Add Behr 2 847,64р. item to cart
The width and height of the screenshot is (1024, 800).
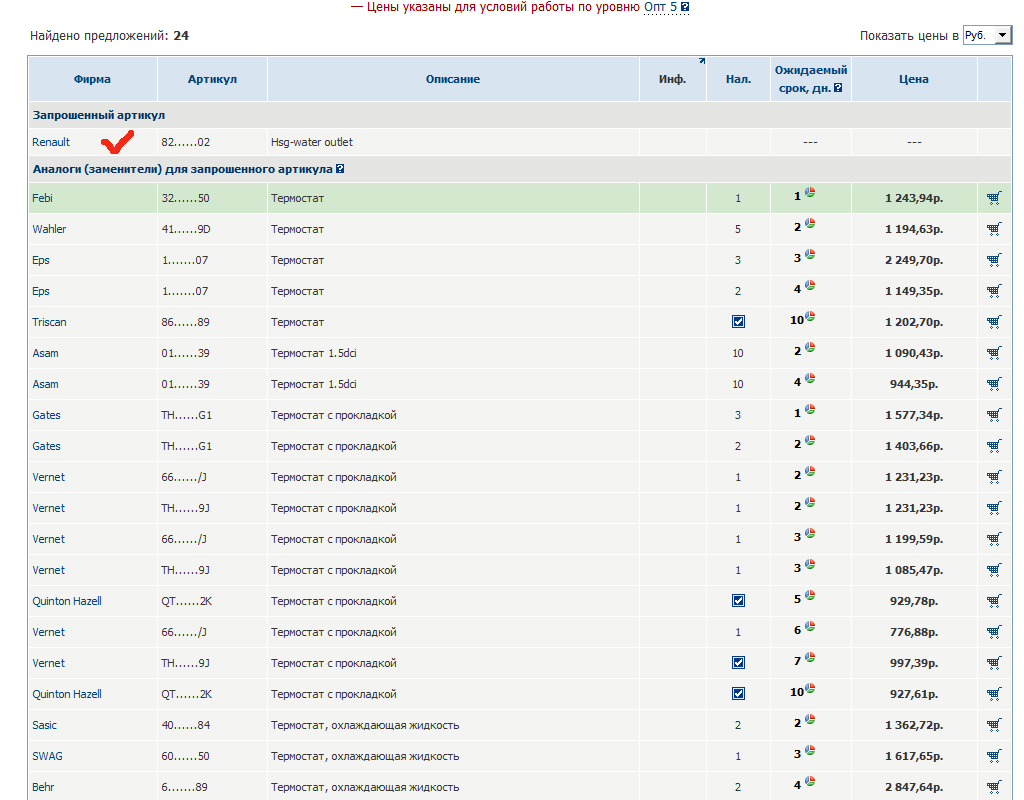[x=993, y=787]
